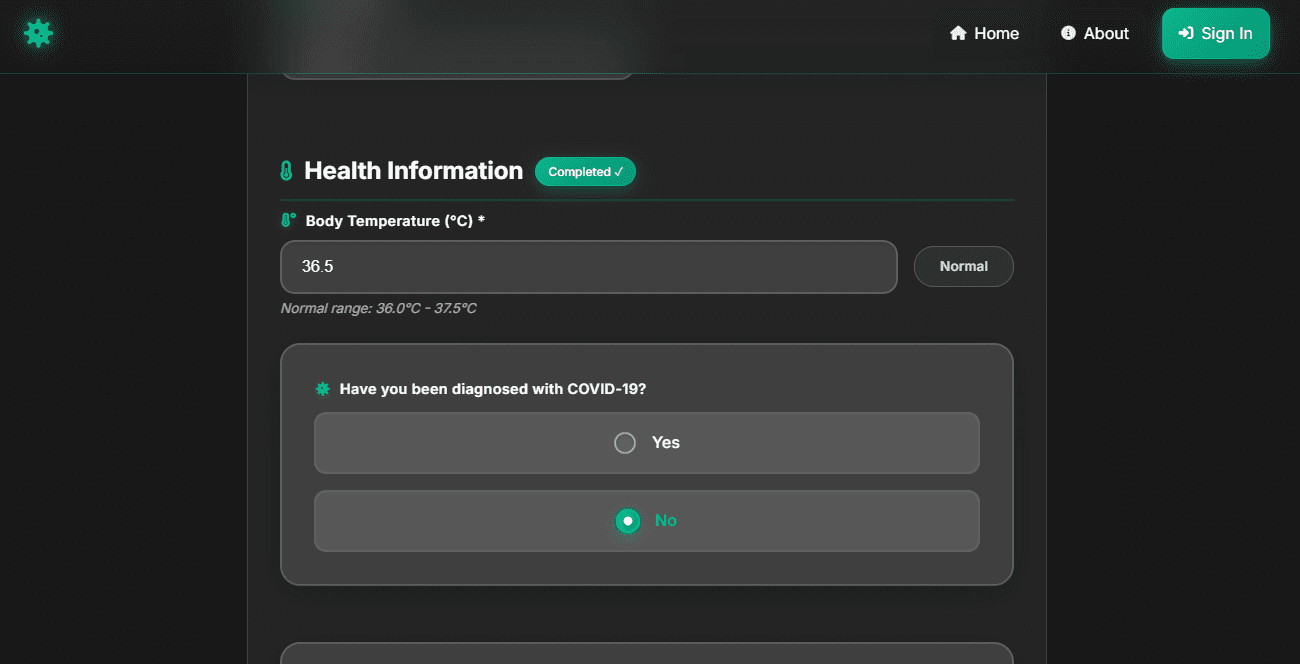This screenshot has height=664, width=1300.
Task: Open the partially visible section below the form
Action: pos(646,655)
